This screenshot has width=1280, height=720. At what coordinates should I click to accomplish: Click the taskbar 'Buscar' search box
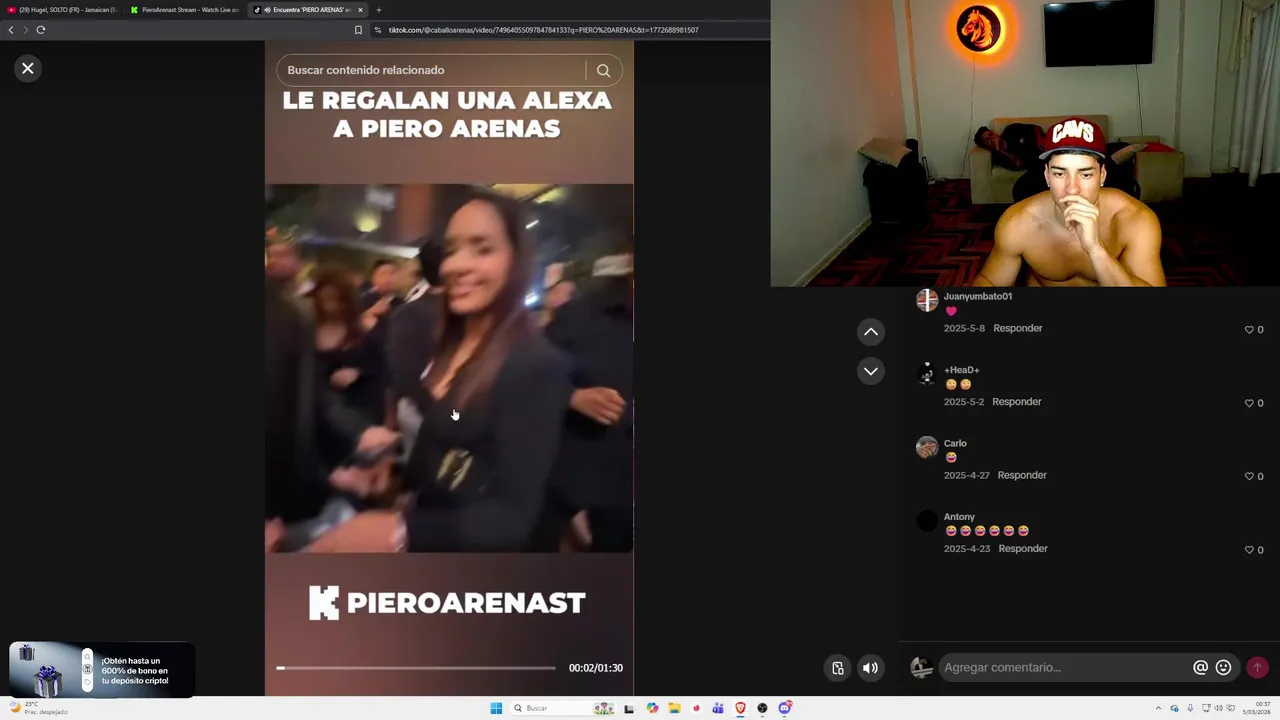tap(563, 708)
